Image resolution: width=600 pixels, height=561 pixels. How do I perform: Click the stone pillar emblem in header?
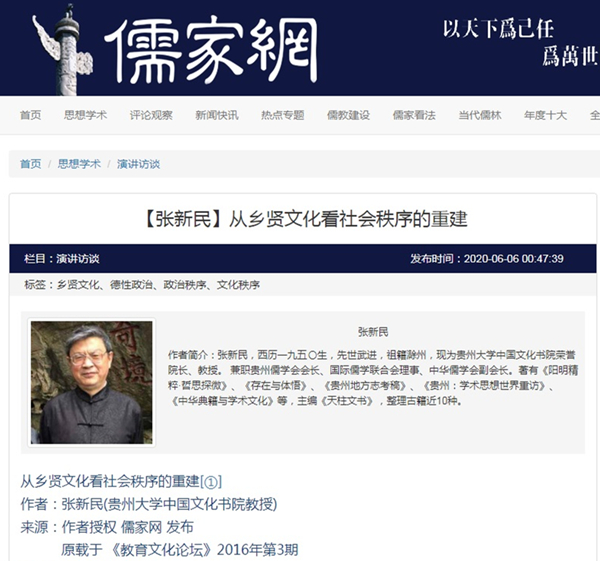click(x=62, y=50)
